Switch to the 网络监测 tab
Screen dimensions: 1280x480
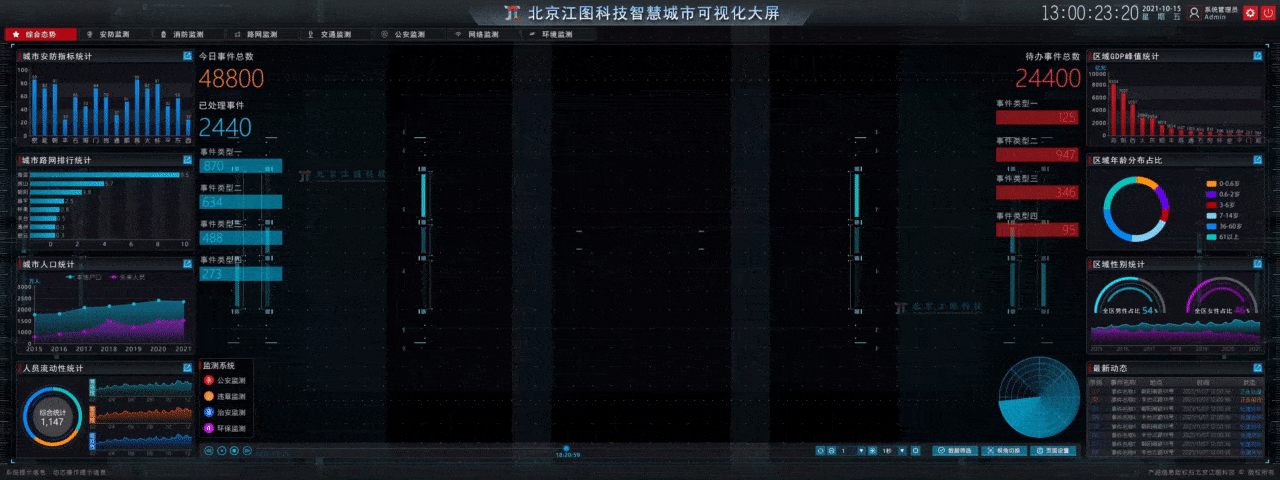point(484,34)
